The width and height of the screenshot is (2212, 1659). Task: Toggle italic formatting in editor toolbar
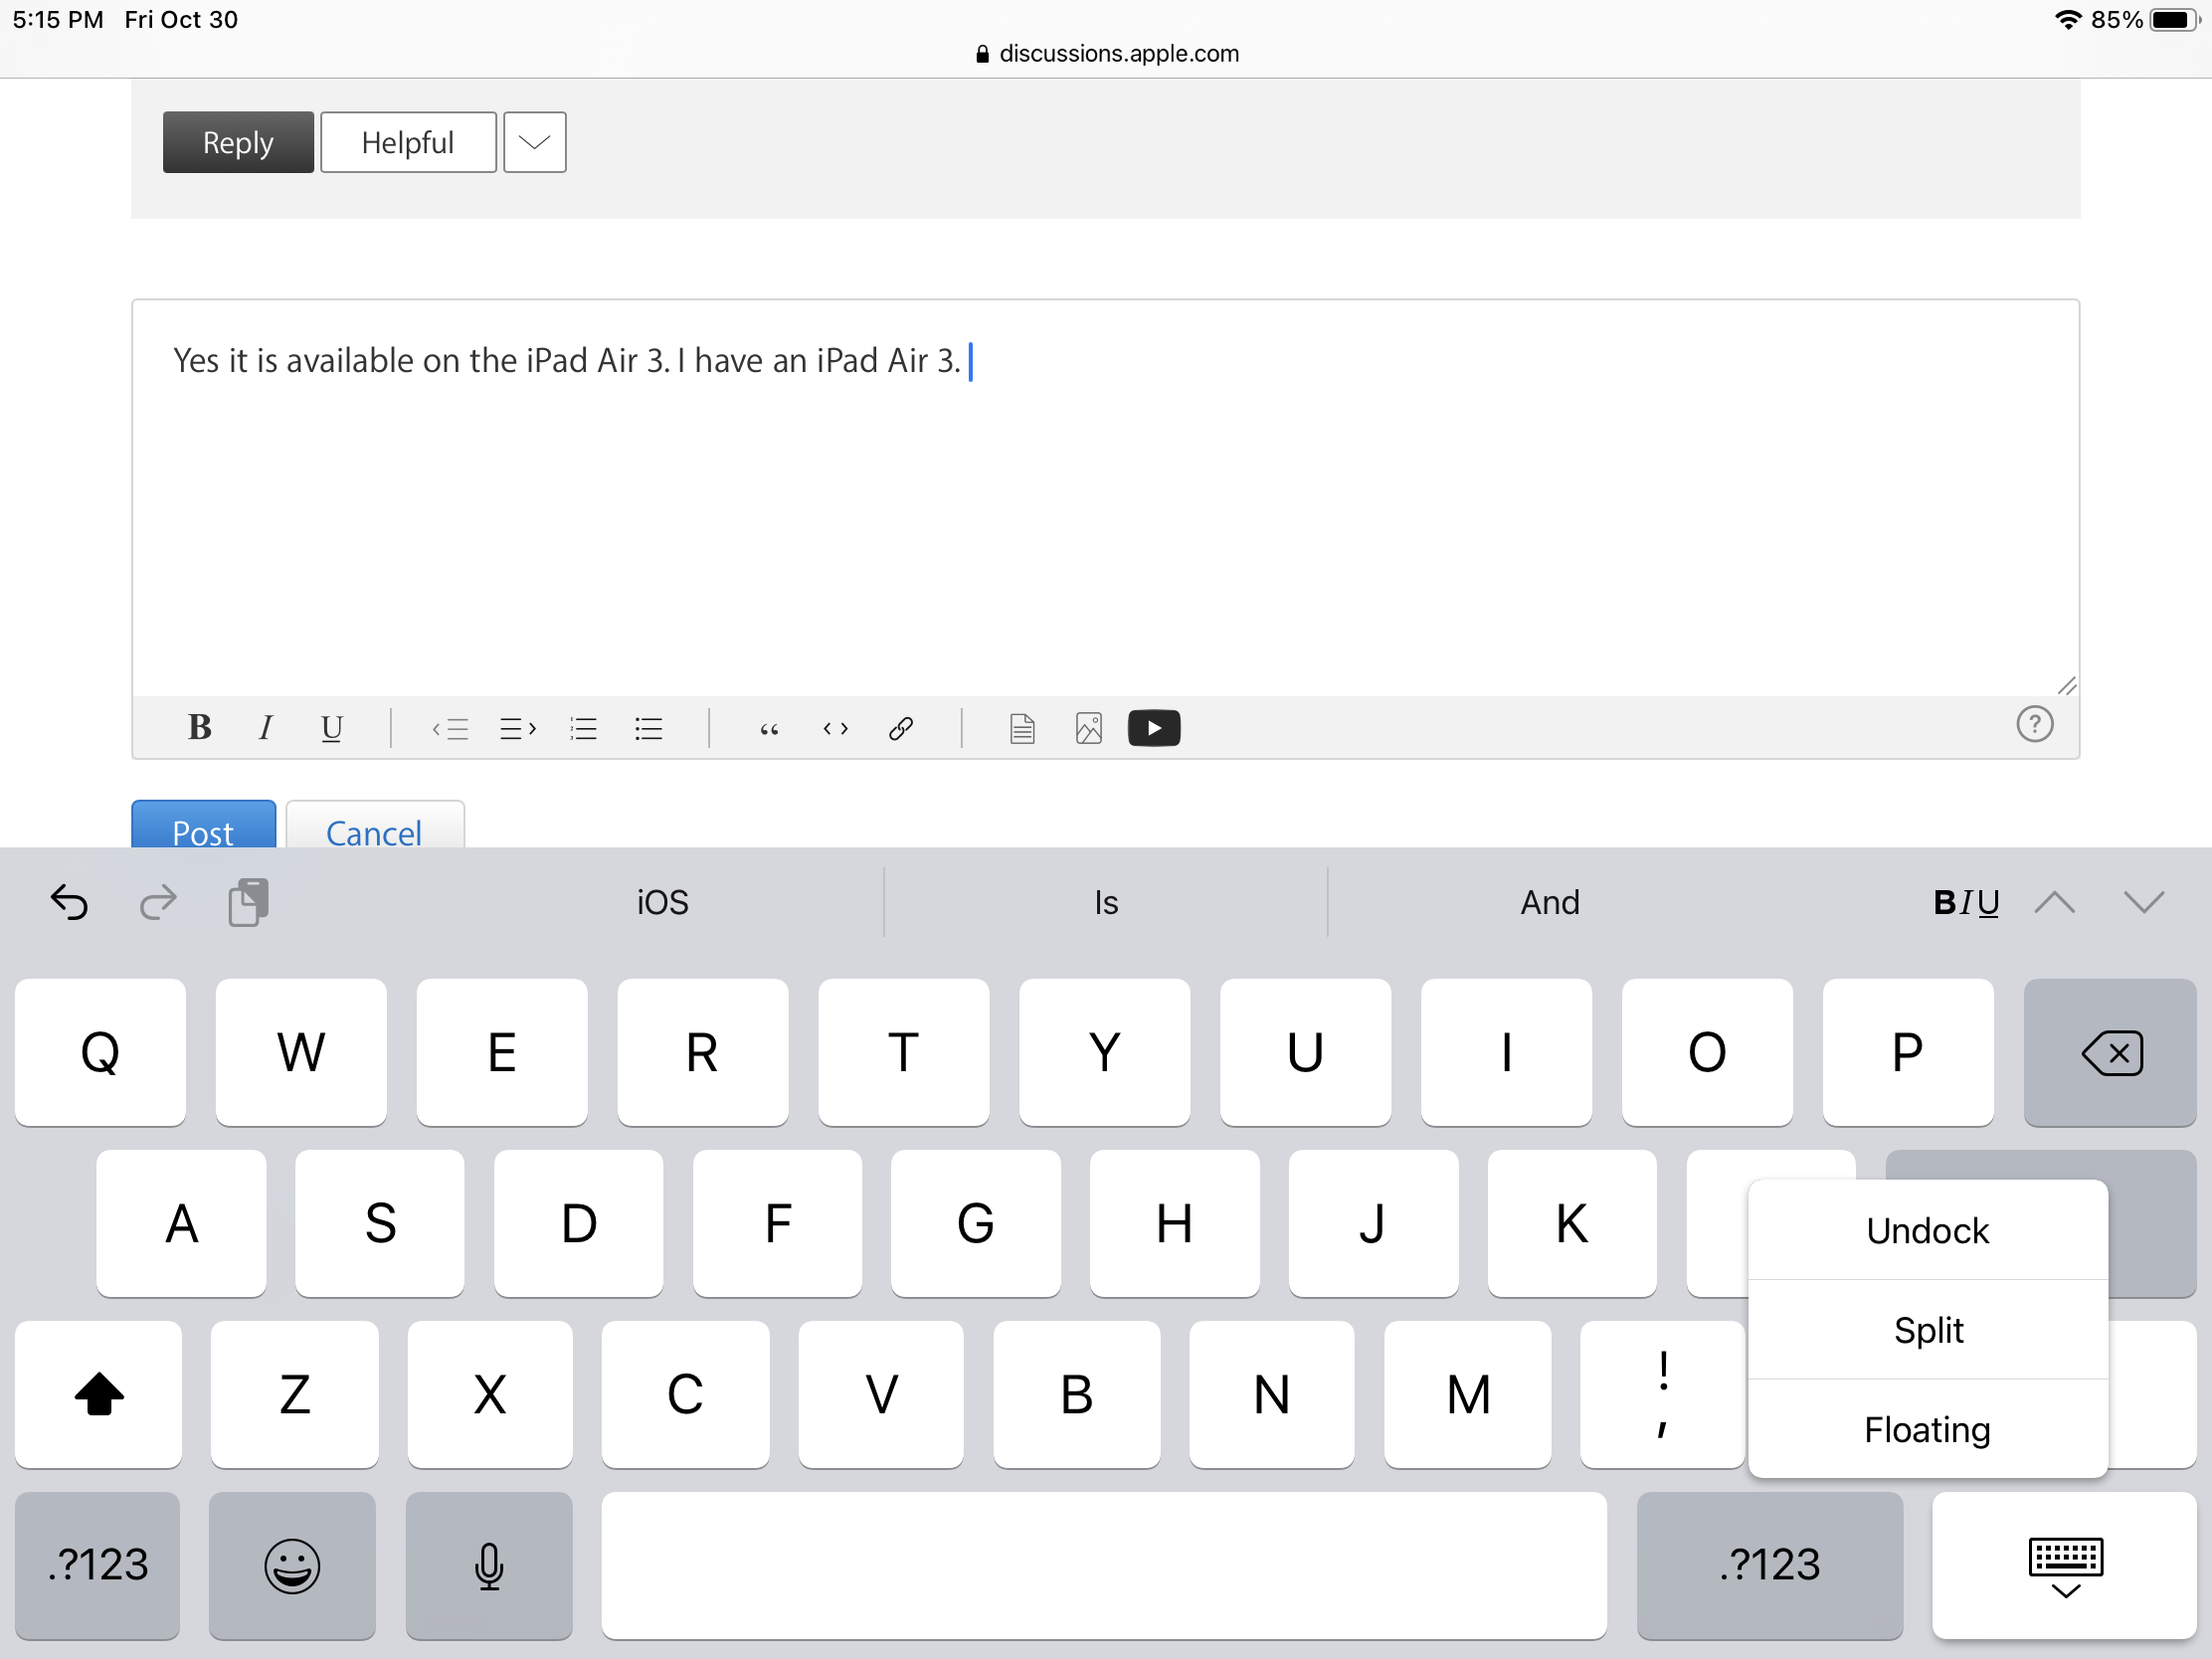(265, 728)
